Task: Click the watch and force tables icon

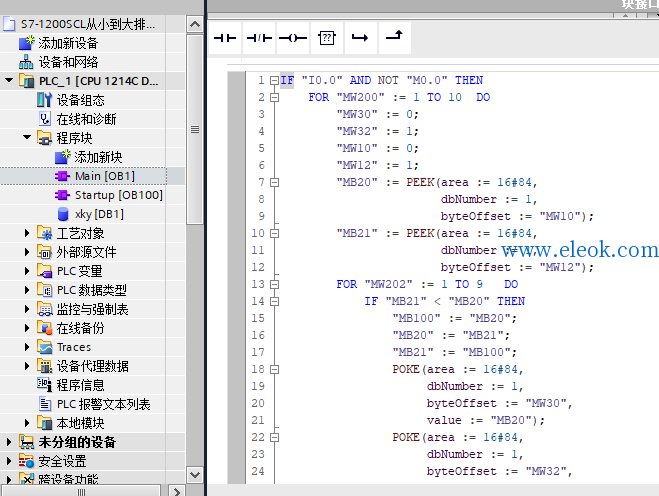Action: [44, 309]
